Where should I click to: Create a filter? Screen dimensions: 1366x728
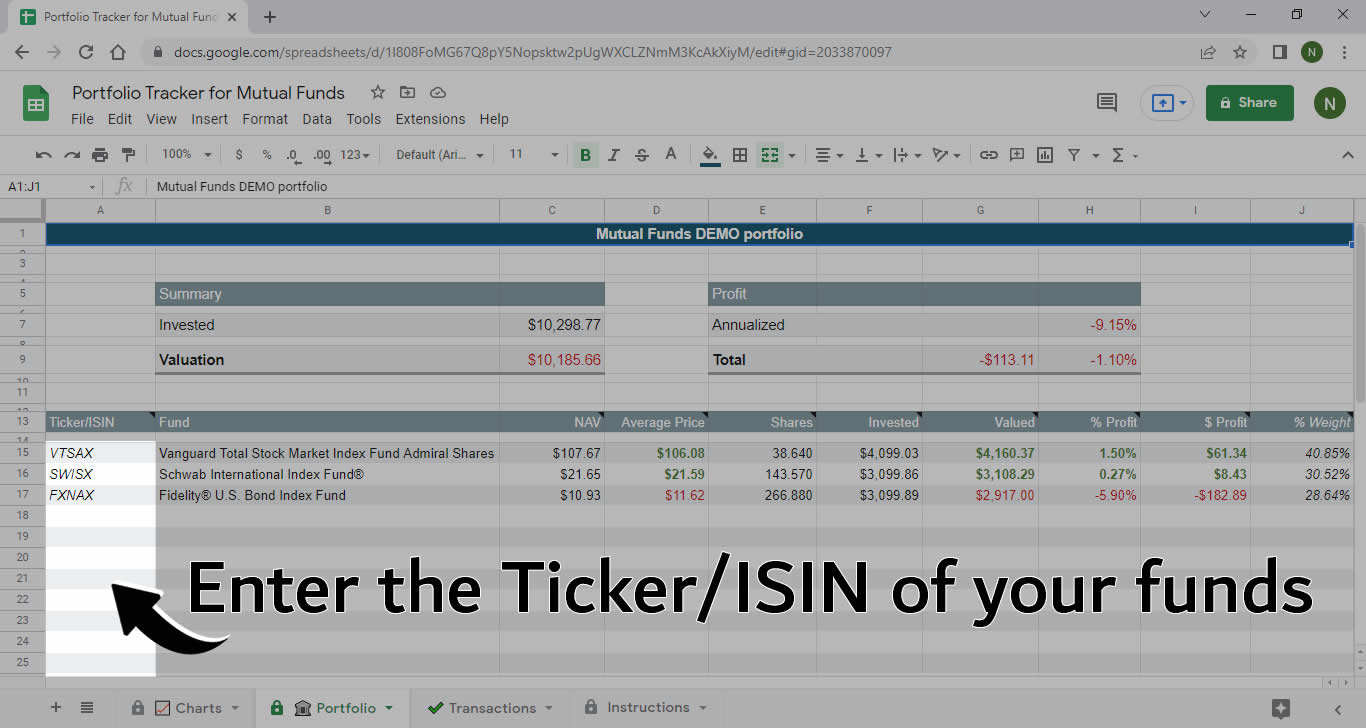(x=1073, y=155)
